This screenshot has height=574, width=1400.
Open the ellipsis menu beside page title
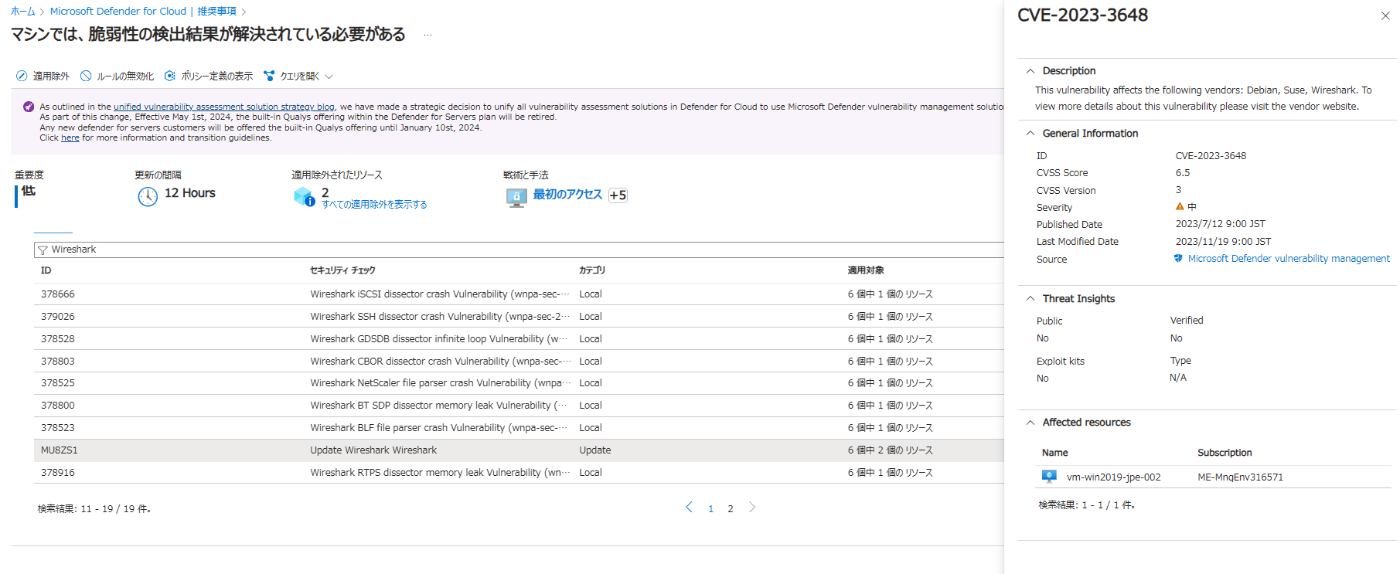point(427,35)
